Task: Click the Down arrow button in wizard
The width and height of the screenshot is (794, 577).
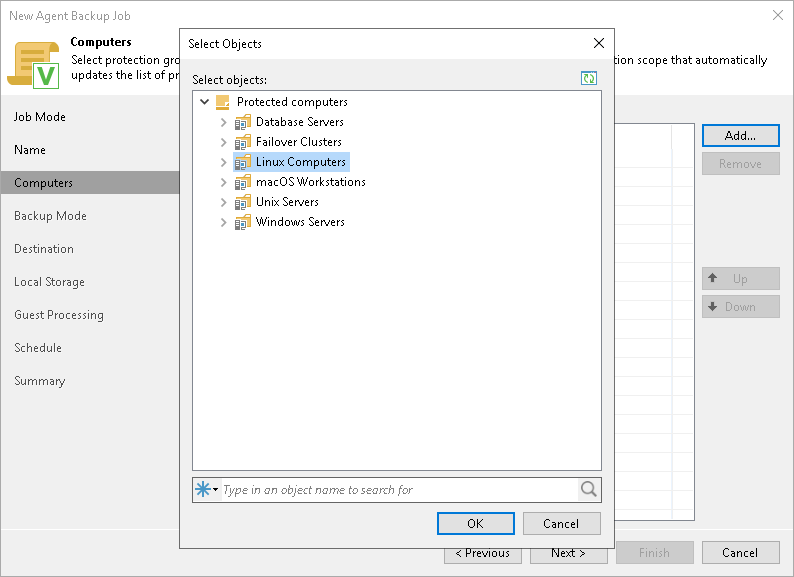Action: pos(740,307)
